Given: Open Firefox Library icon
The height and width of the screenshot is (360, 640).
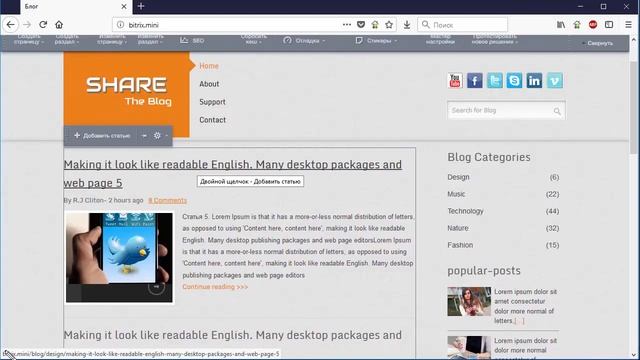Looking at the screenshot, I should click(561, 24).
